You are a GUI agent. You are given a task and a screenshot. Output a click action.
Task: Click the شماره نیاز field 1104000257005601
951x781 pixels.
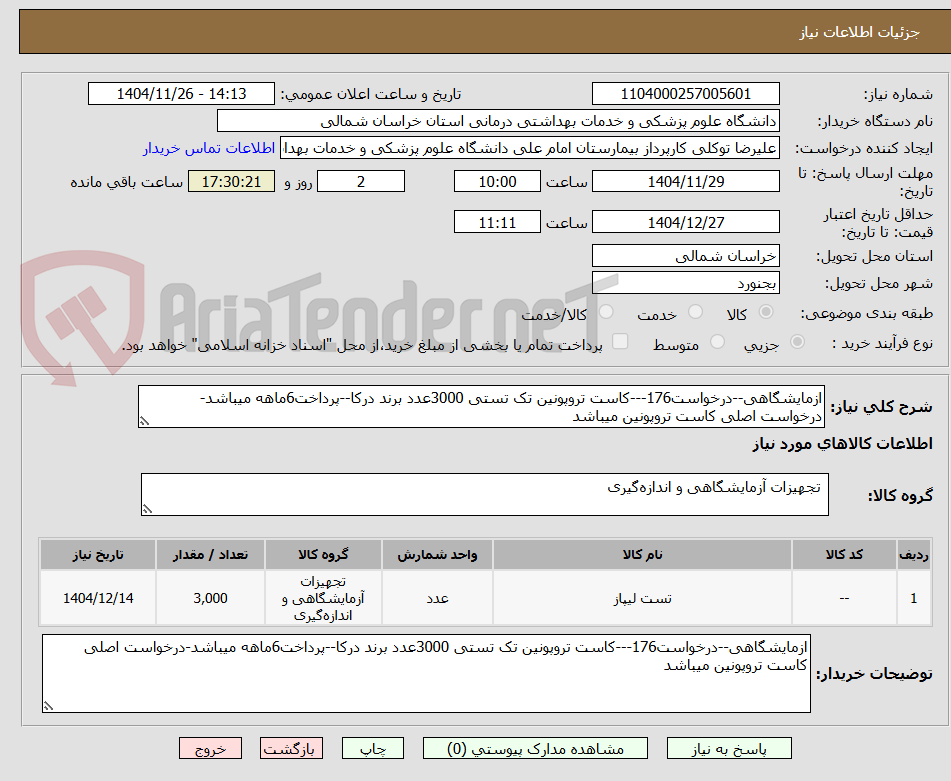pos(685,94)
